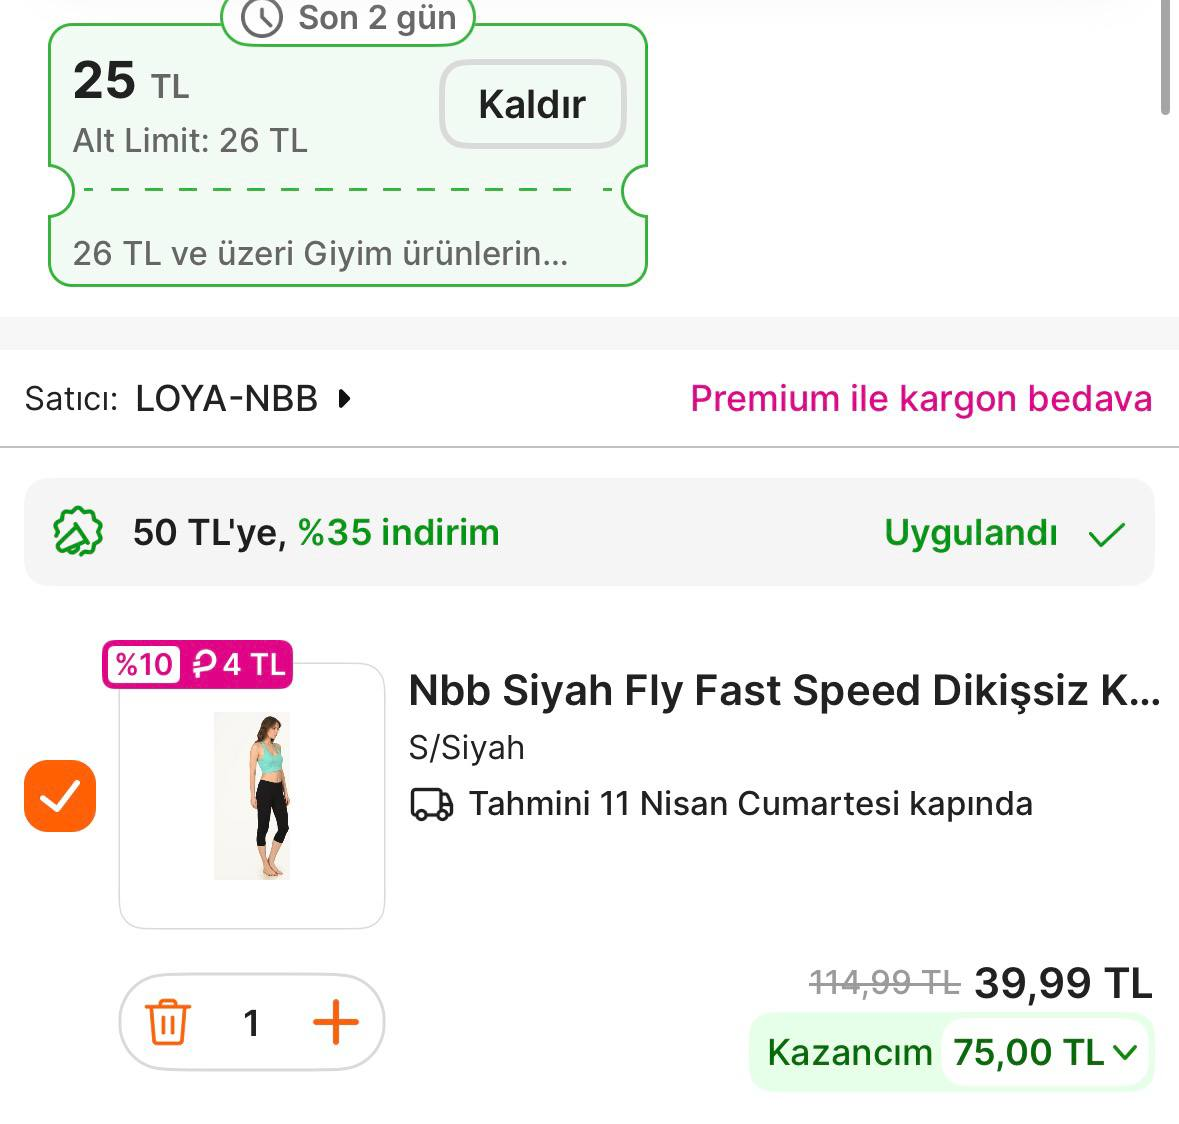
Task: Click the green checkmark beside Uygulandı
Action: pos(1106,534)
